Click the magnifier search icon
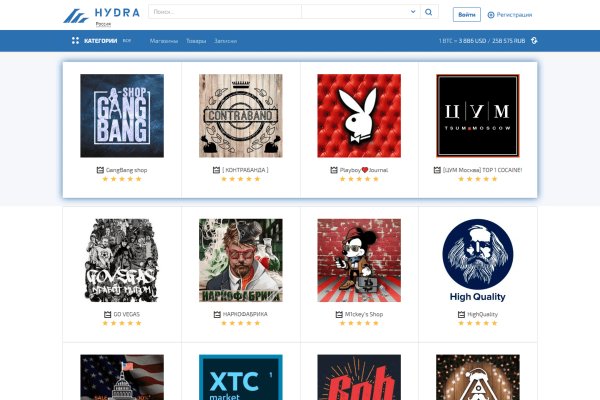Viewport: 600px width, 400px height. pos(429,12)
